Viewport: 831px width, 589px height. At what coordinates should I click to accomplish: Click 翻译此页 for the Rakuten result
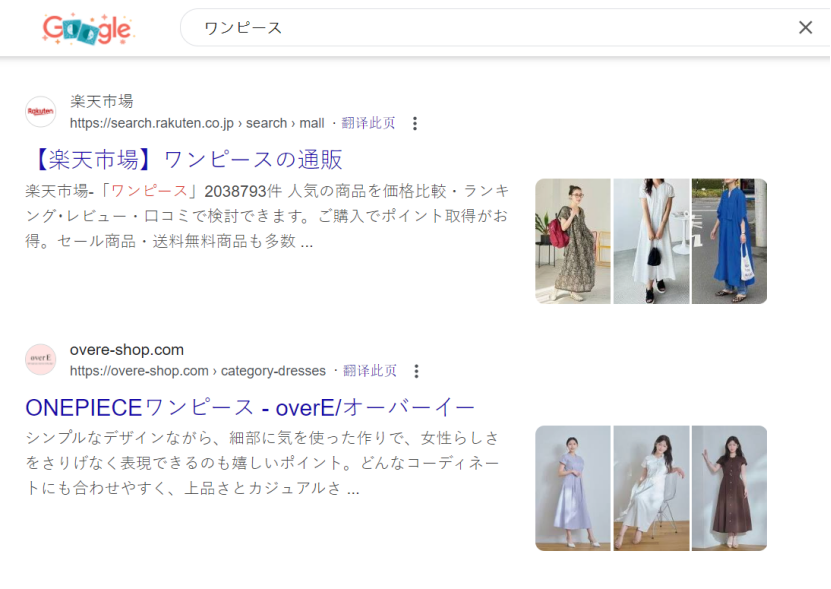[x=368, y=123]
